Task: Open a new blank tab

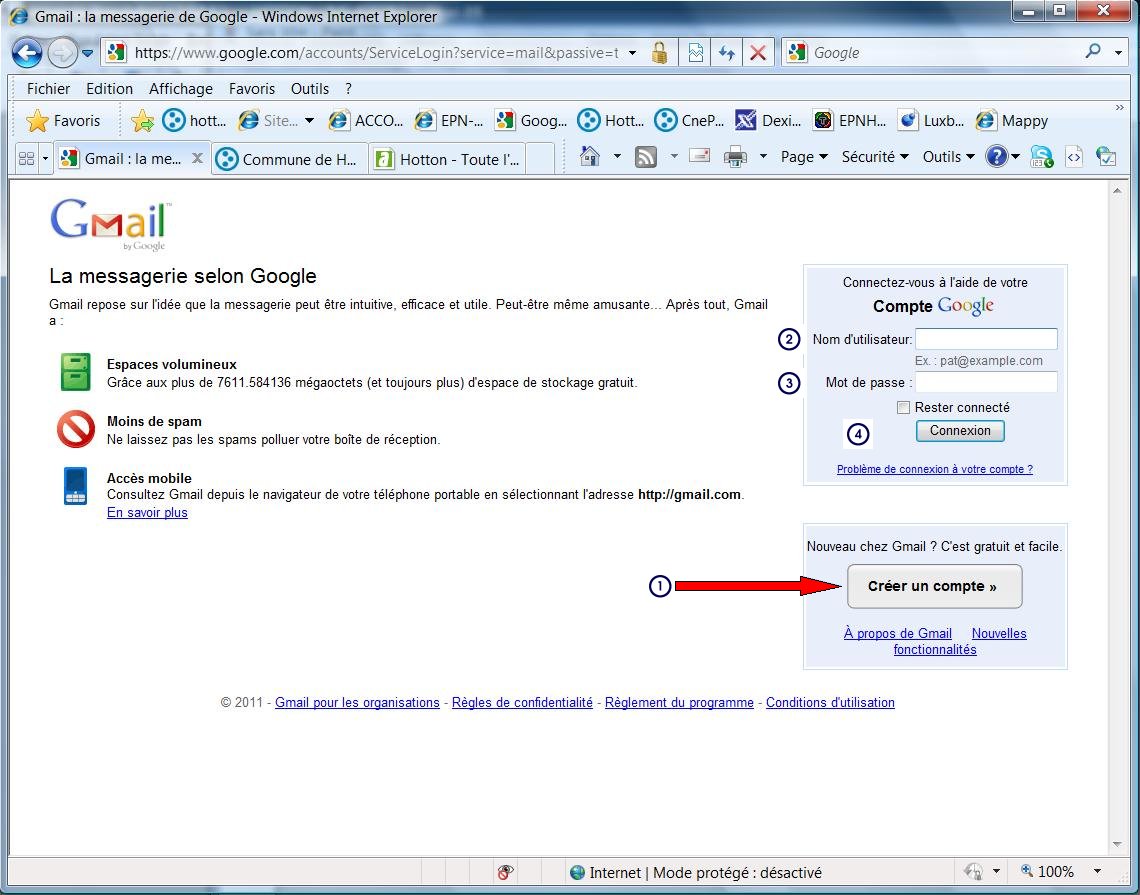Action: click(x=539, y=159)
